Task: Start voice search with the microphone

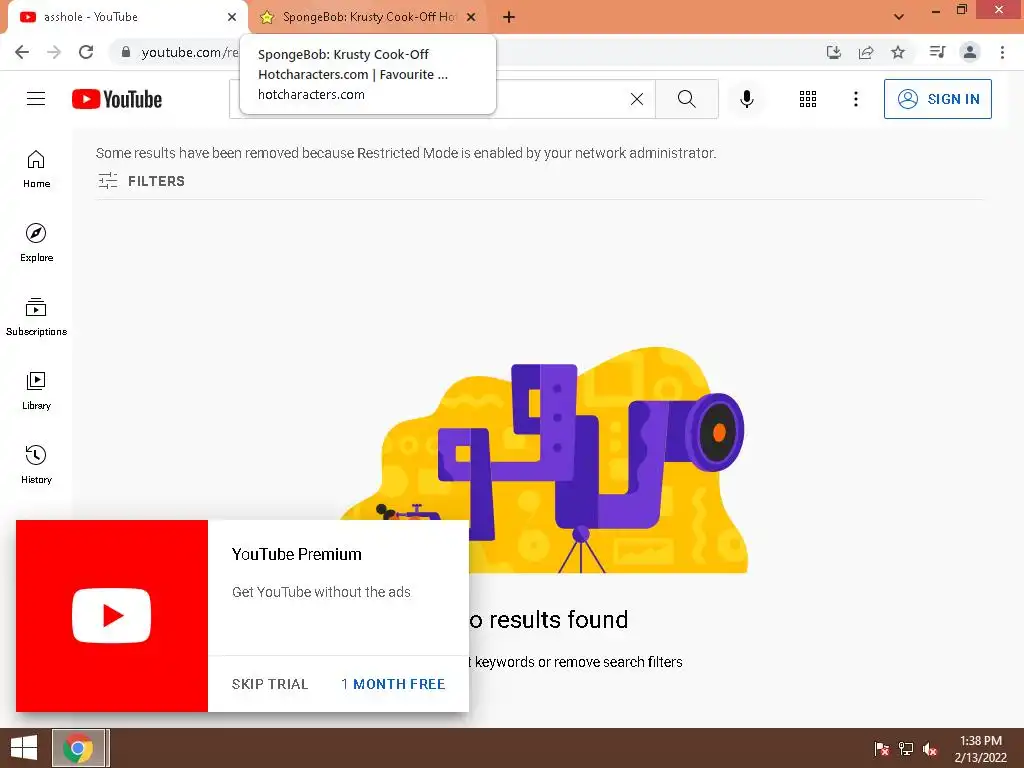Action: [x=746, y=99]
